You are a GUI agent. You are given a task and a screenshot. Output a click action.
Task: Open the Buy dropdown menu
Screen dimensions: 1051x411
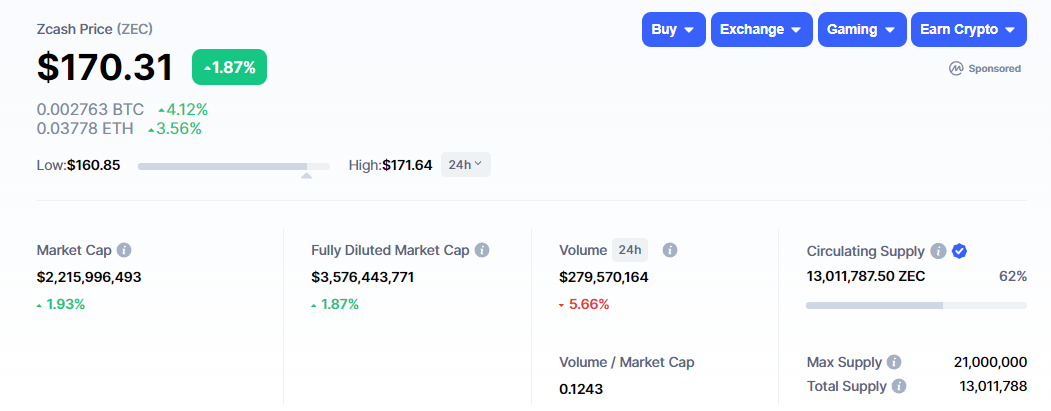pyautogui.click(x=674, y=30)
